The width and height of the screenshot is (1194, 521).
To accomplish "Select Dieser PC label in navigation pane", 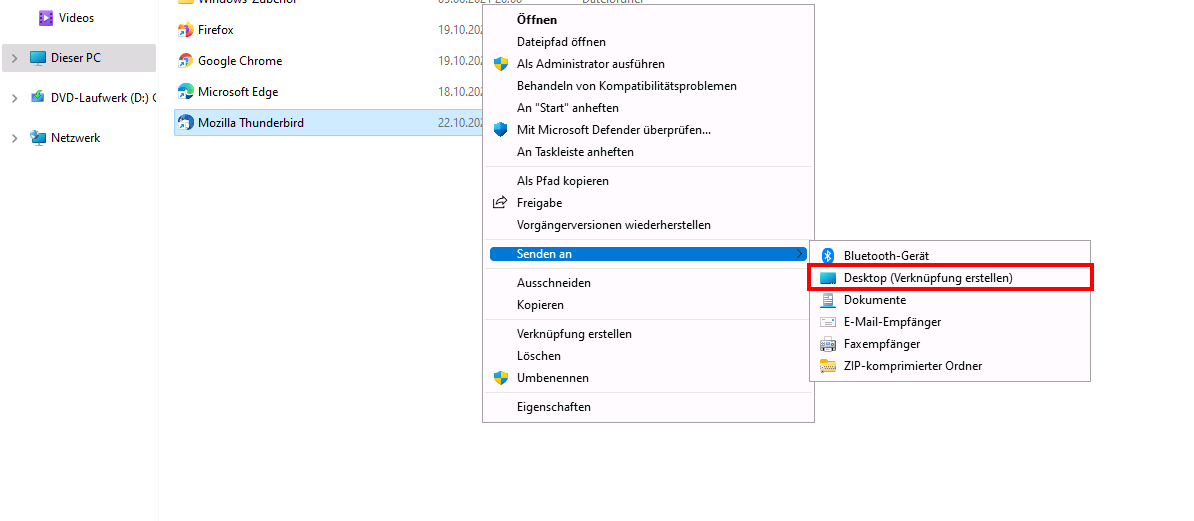I will 75,58.
